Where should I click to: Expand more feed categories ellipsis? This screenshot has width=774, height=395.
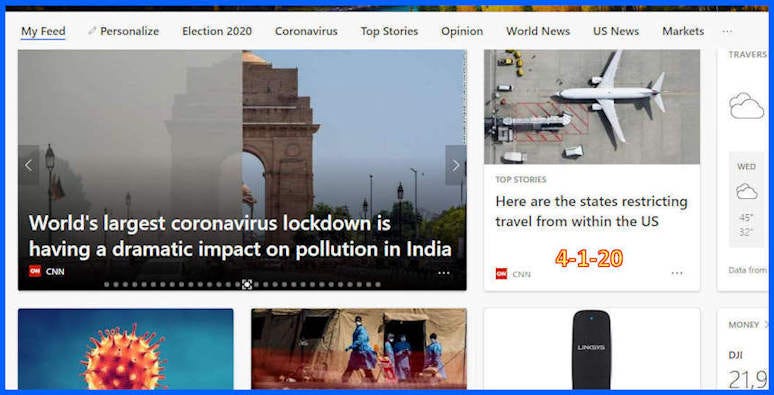[727, 31]
